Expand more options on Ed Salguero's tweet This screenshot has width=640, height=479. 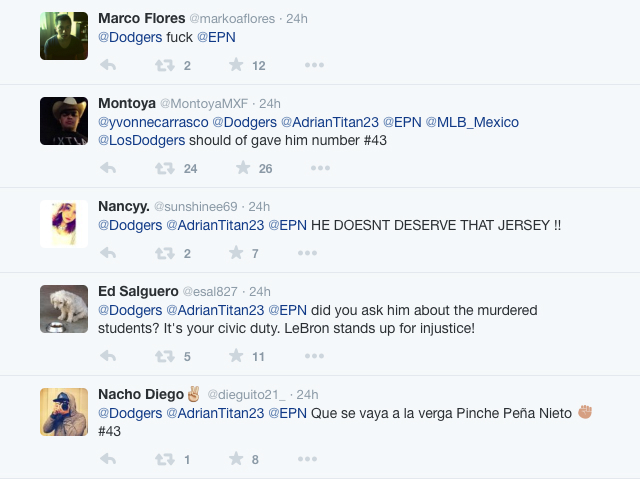tap(314, 357)
